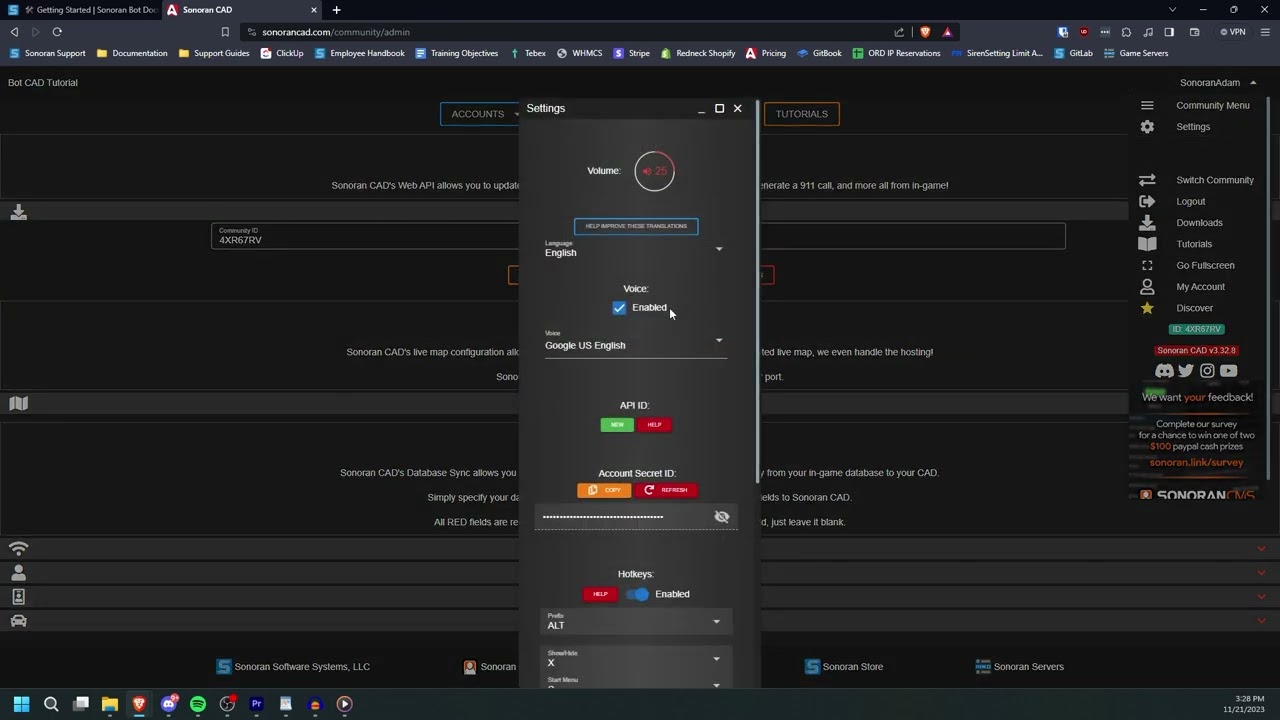
Task: Click the car icon row
Action: pos(18,621)
